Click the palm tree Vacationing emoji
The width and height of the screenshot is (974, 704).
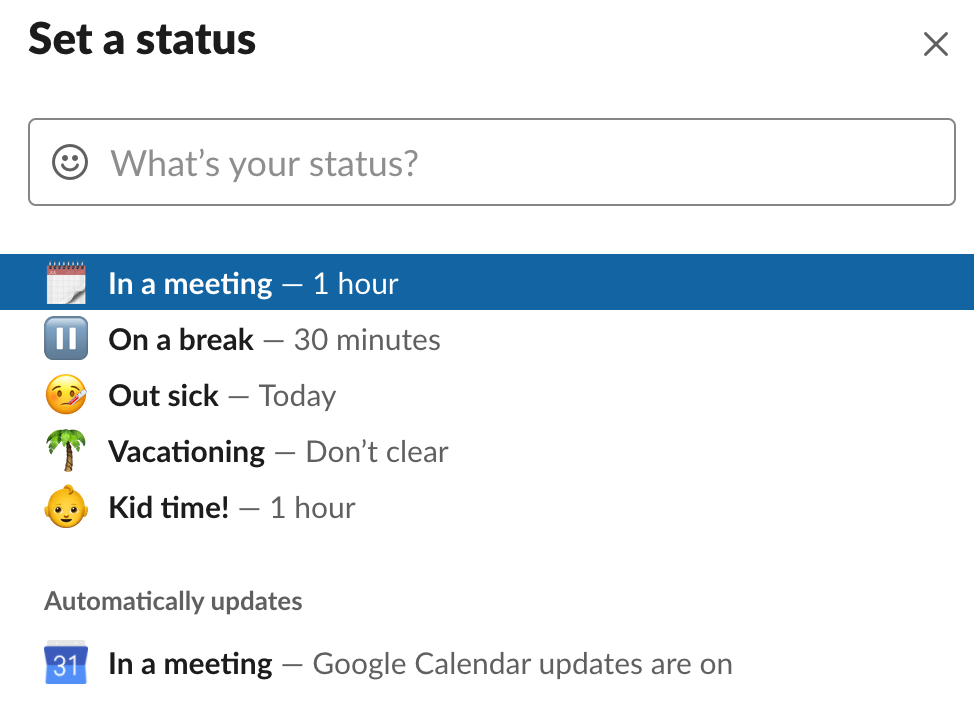(x=67, y=452)
